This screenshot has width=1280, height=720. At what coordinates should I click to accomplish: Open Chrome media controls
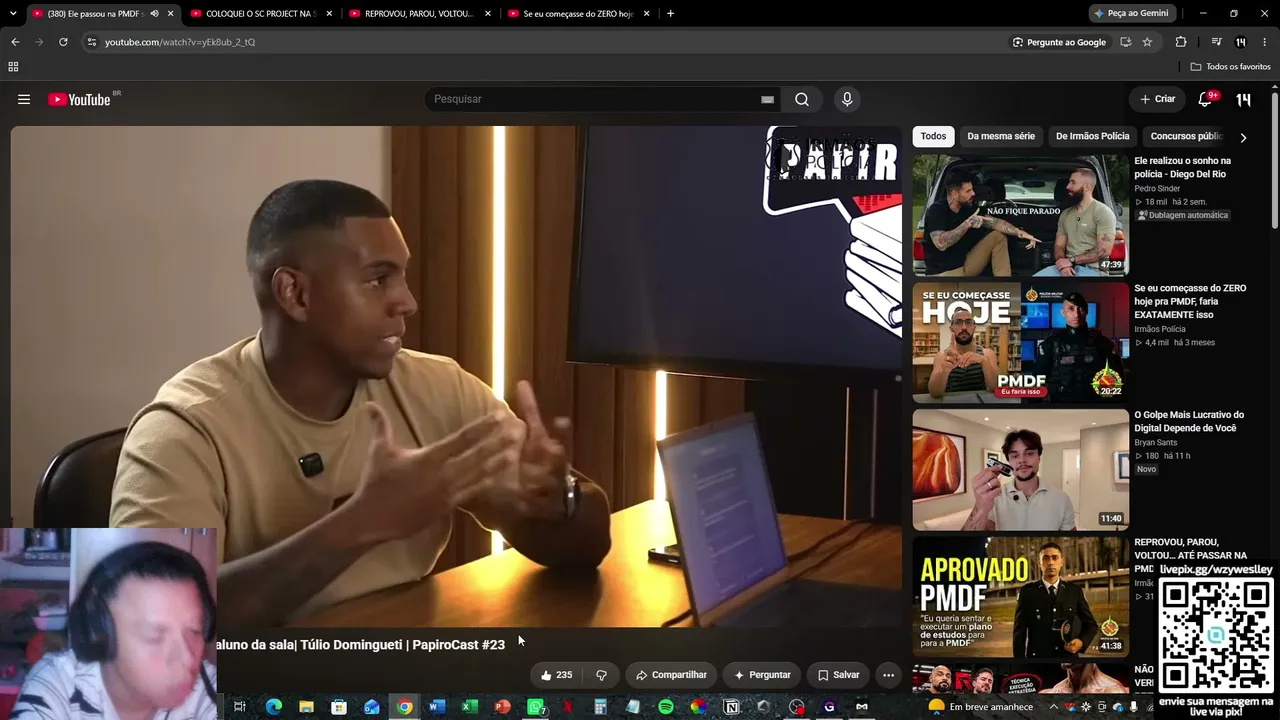(1216, 42)
